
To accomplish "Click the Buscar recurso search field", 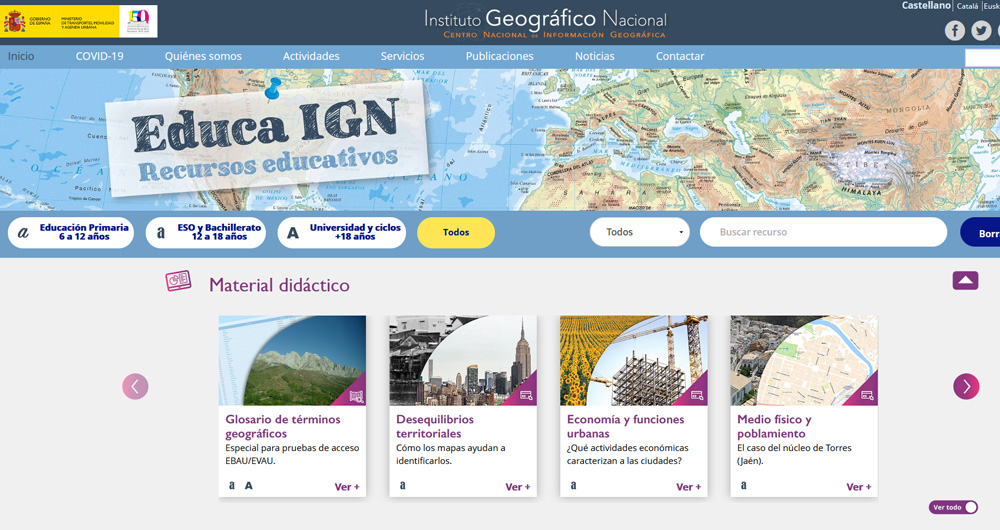I will (x=823, y=232).
